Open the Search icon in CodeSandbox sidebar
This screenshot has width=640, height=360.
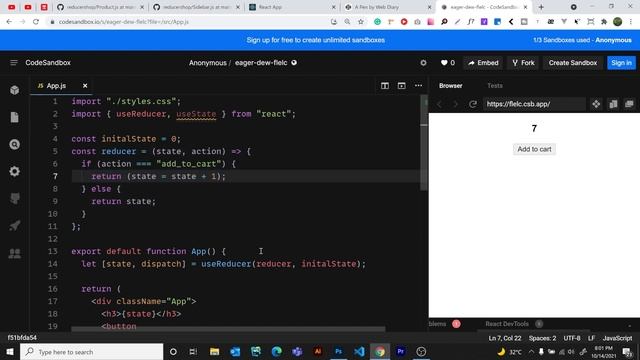pyautogui.click(x=15, y=144)
